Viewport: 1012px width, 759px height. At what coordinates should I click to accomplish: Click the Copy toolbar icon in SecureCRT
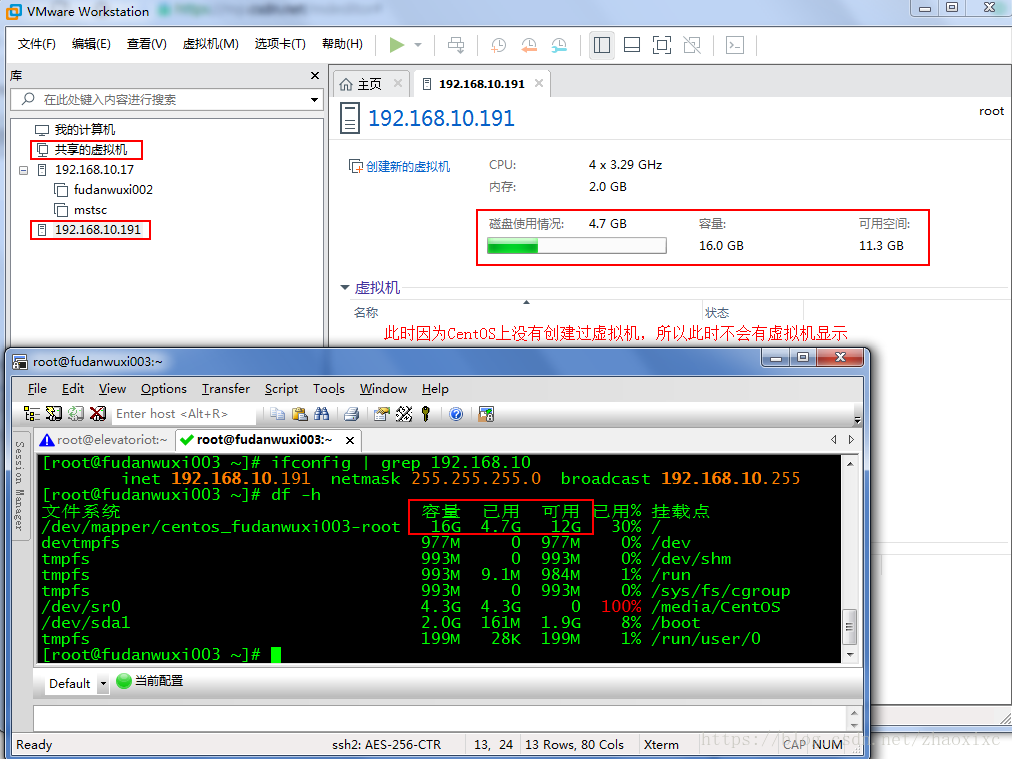(x=278, y=414)
